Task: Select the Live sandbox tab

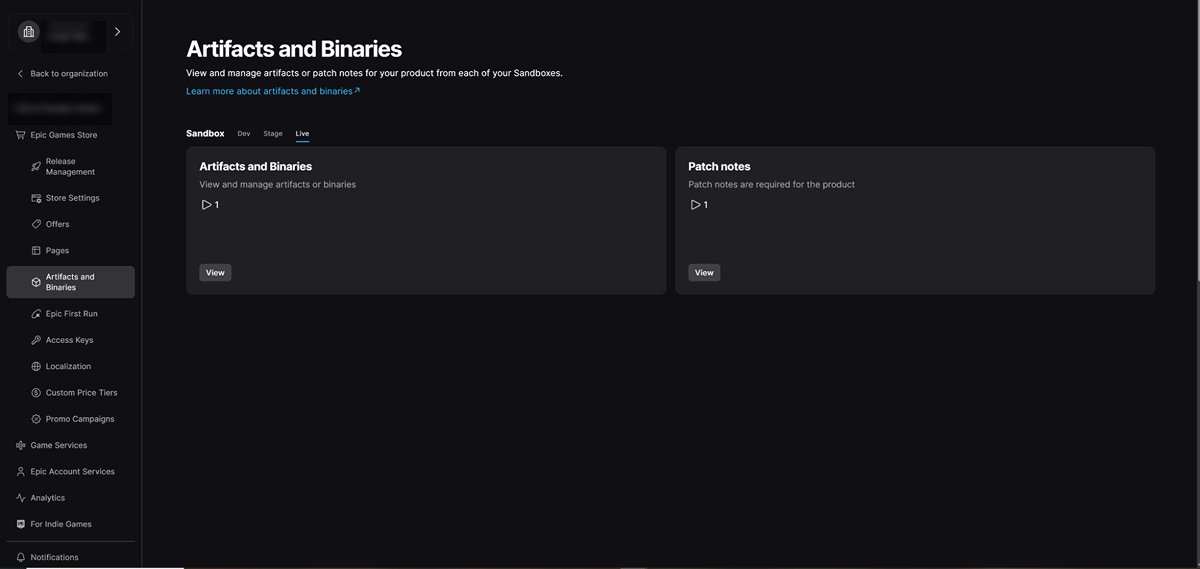Action: [302, 133]
